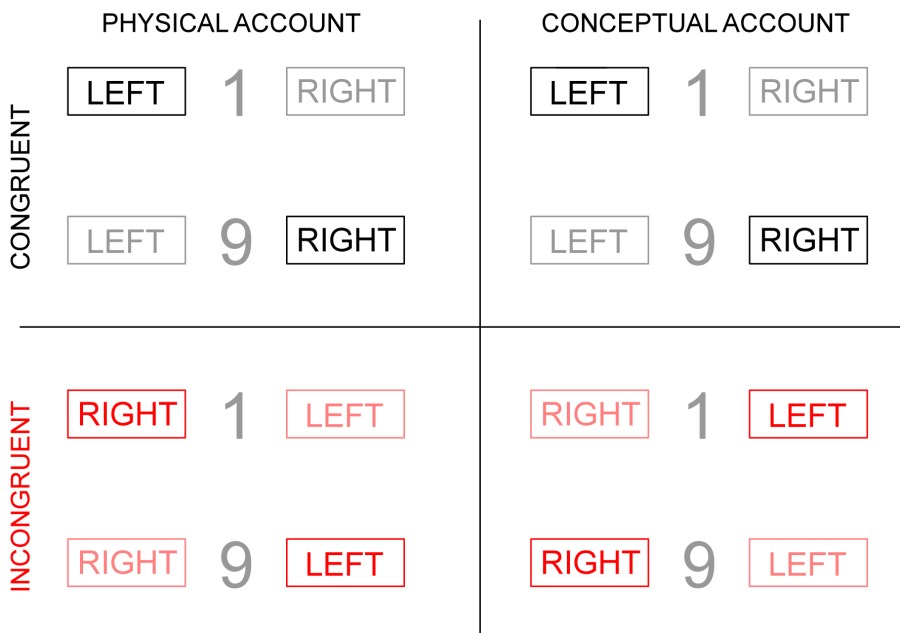
Task: Select bright red LEFT box in Physical incongruent quadrant
Action: [345, 563]
